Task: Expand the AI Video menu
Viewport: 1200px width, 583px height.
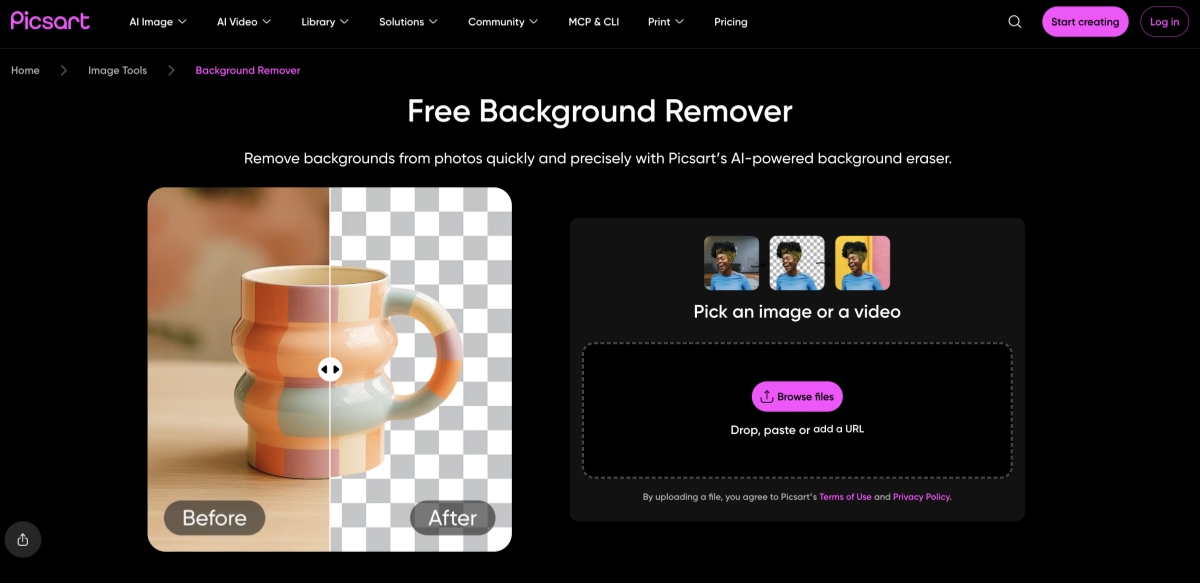Action: [244, 22]
